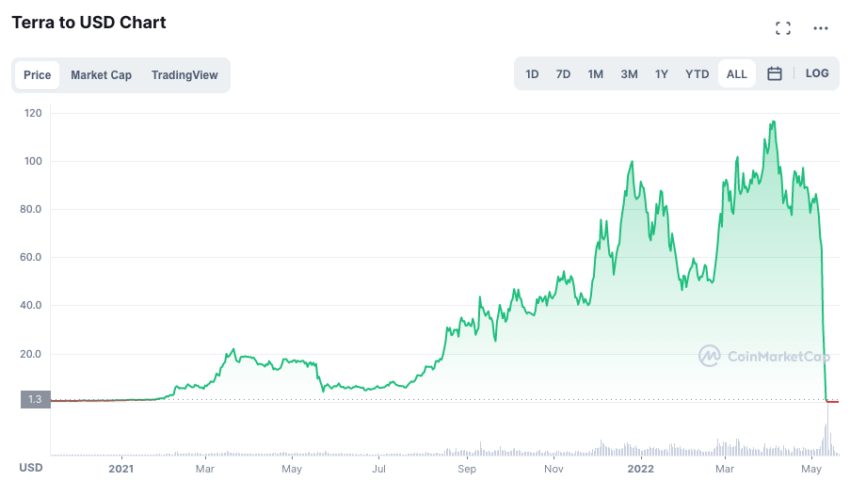Switch to the Market Cap tab
The width and height of the screenshot is (850, 480).
coord(101,75)
